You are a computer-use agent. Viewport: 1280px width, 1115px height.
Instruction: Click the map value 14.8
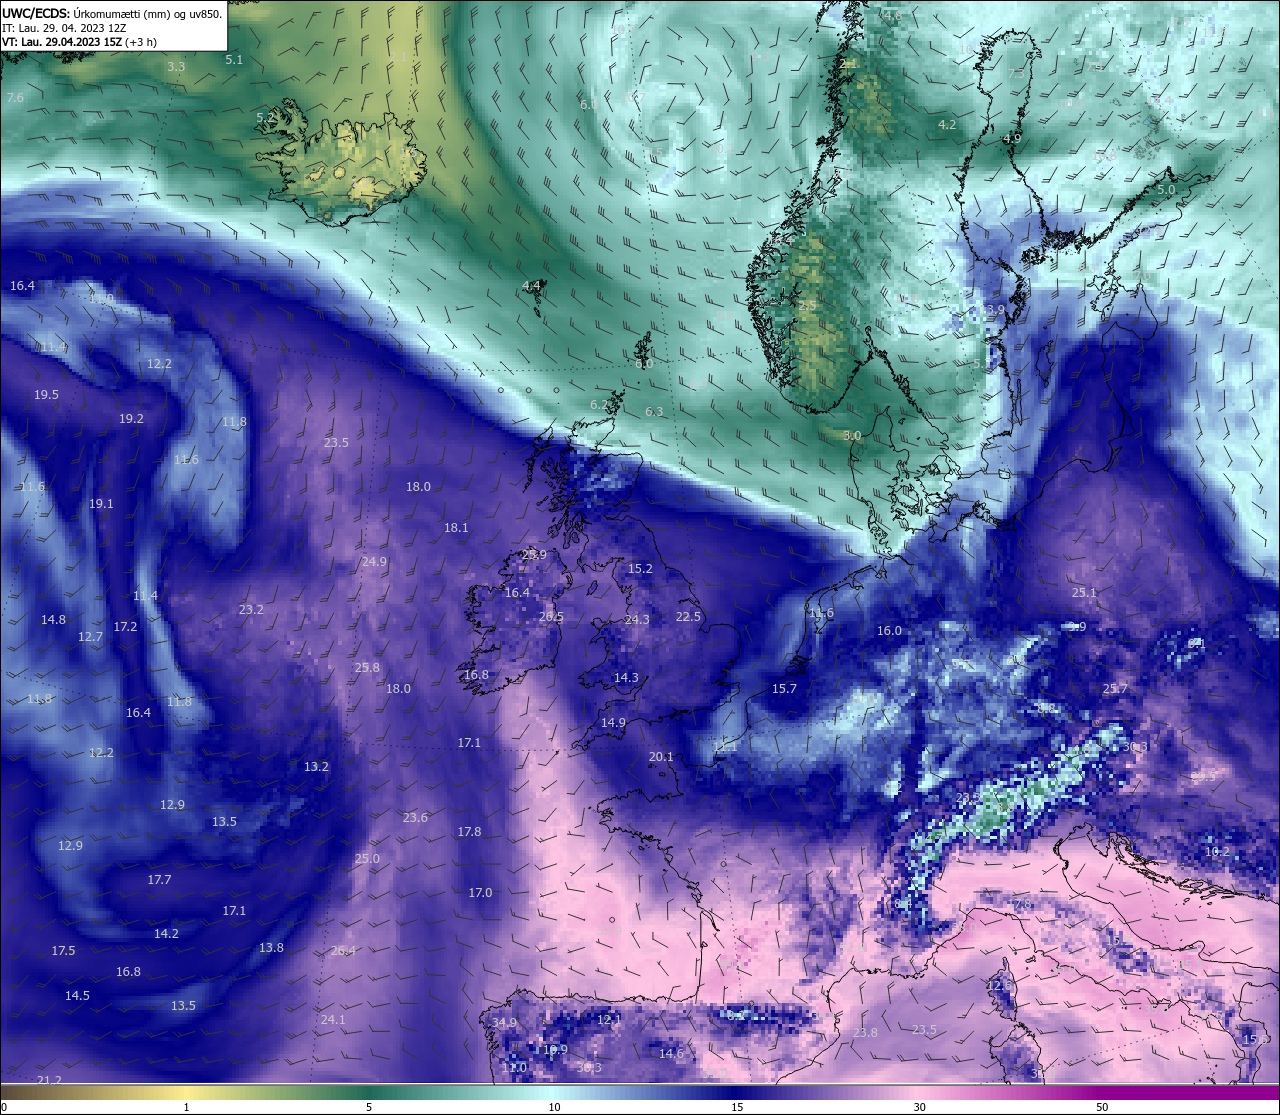click(x=53, y=620)
